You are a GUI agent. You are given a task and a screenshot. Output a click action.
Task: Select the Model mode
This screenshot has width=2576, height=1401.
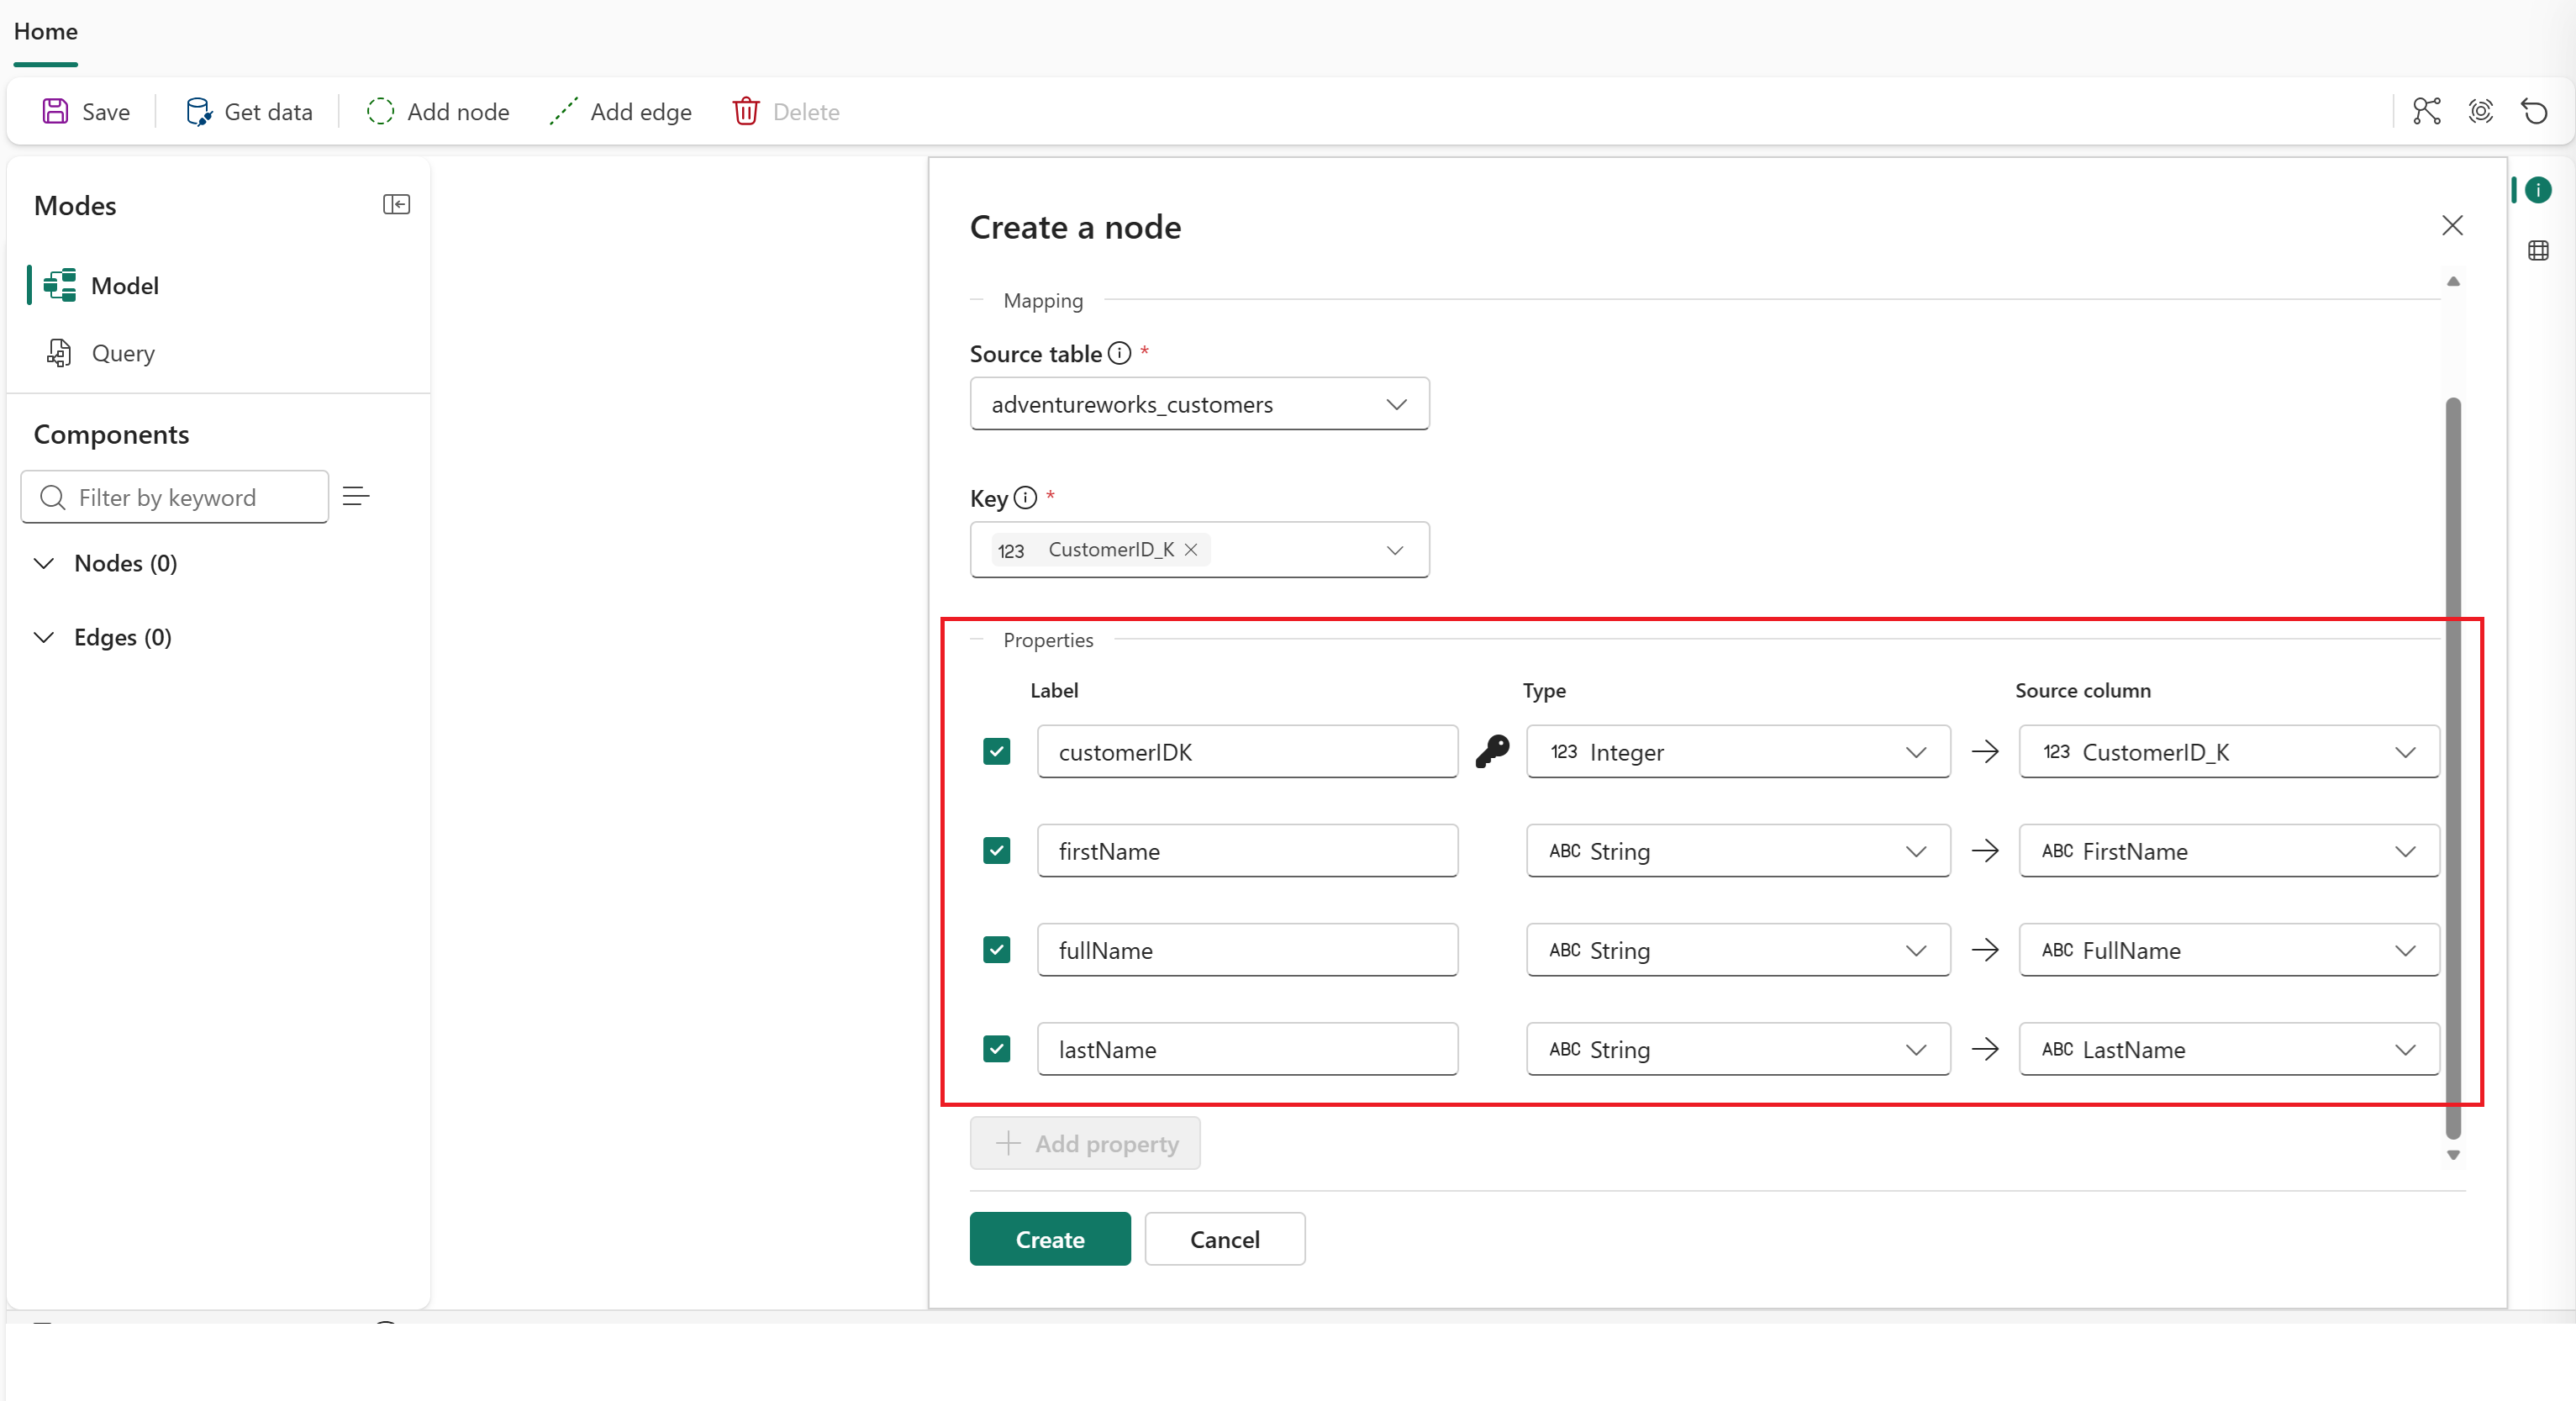click(124, 285)
